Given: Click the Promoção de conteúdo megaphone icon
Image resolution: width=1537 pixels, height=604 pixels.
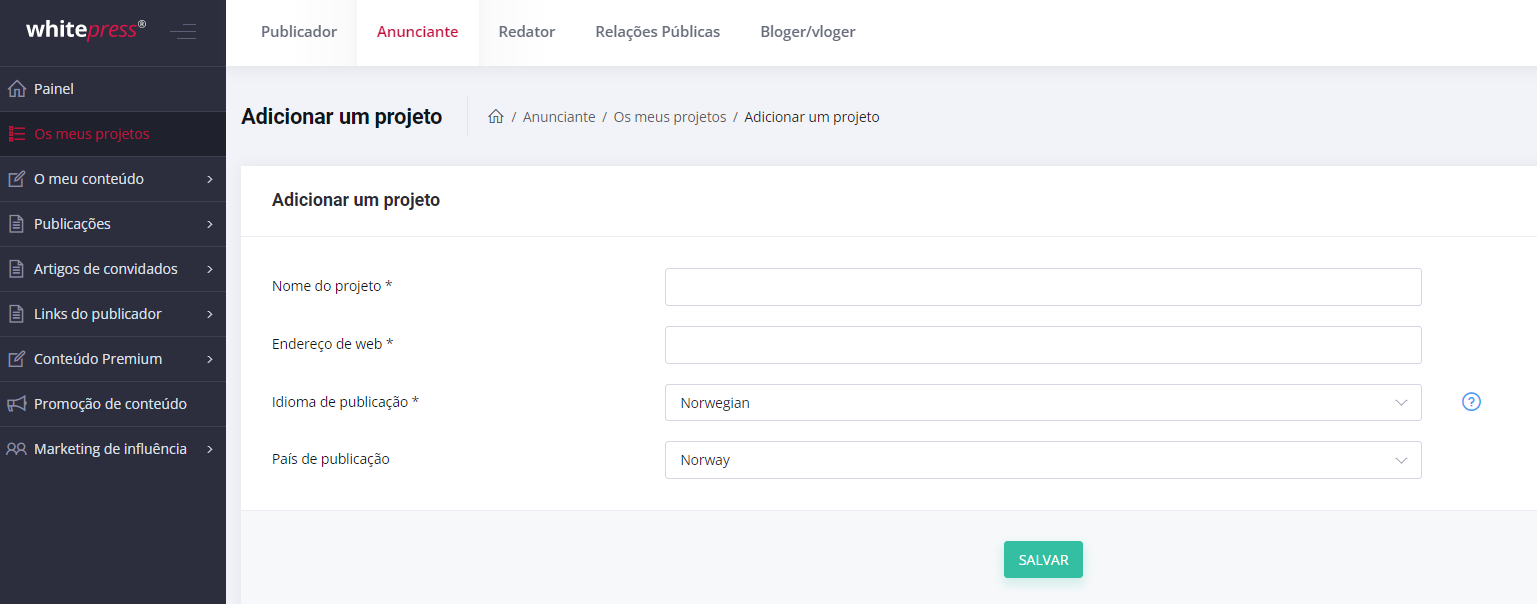Looking at the screenshot, I should click(x=16, y=404).
